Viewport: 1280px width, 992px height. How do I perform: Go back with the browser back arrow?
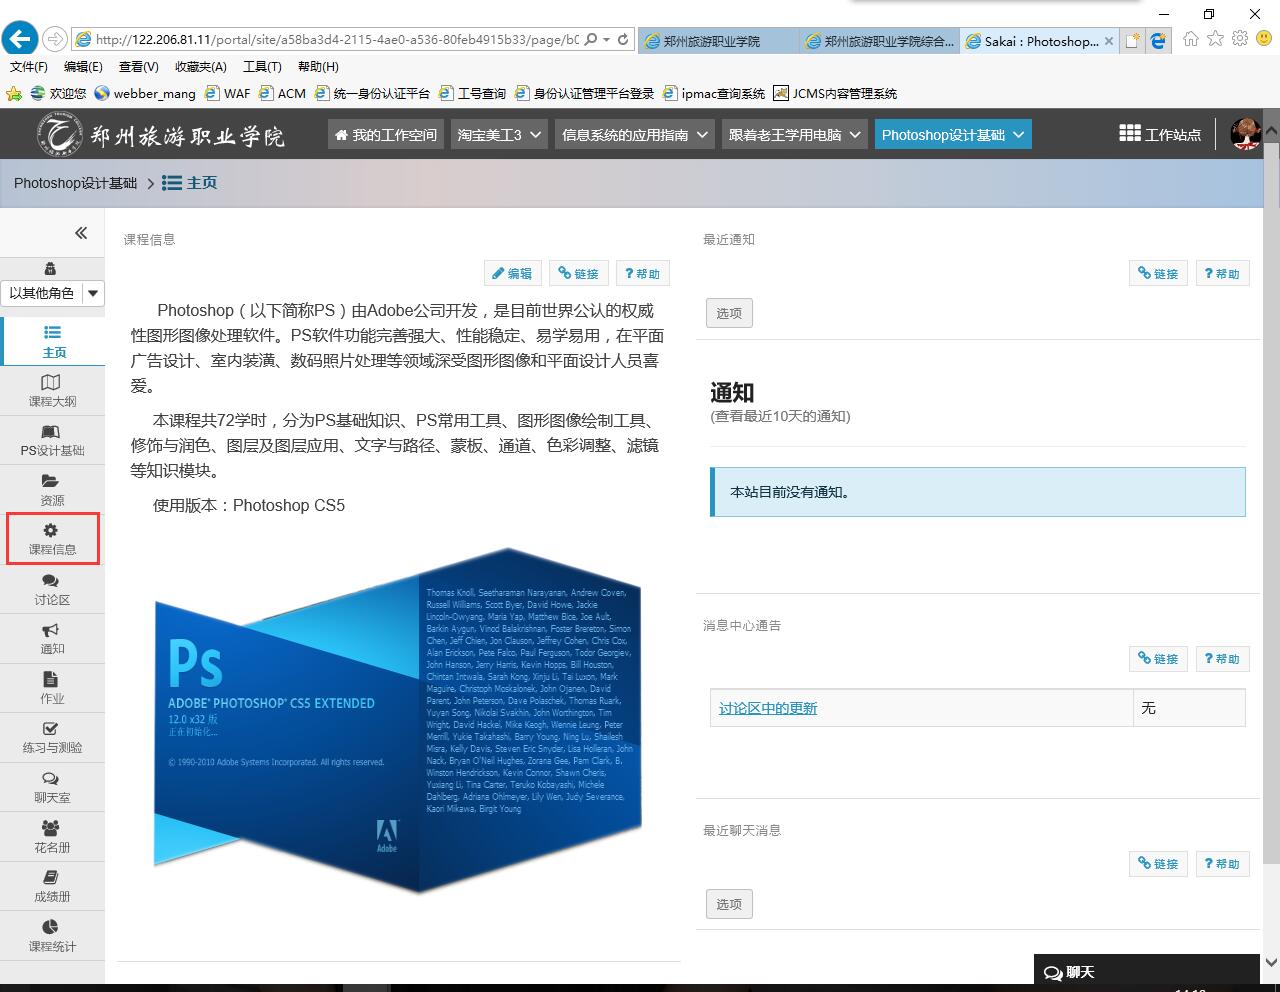coord(20,40)
